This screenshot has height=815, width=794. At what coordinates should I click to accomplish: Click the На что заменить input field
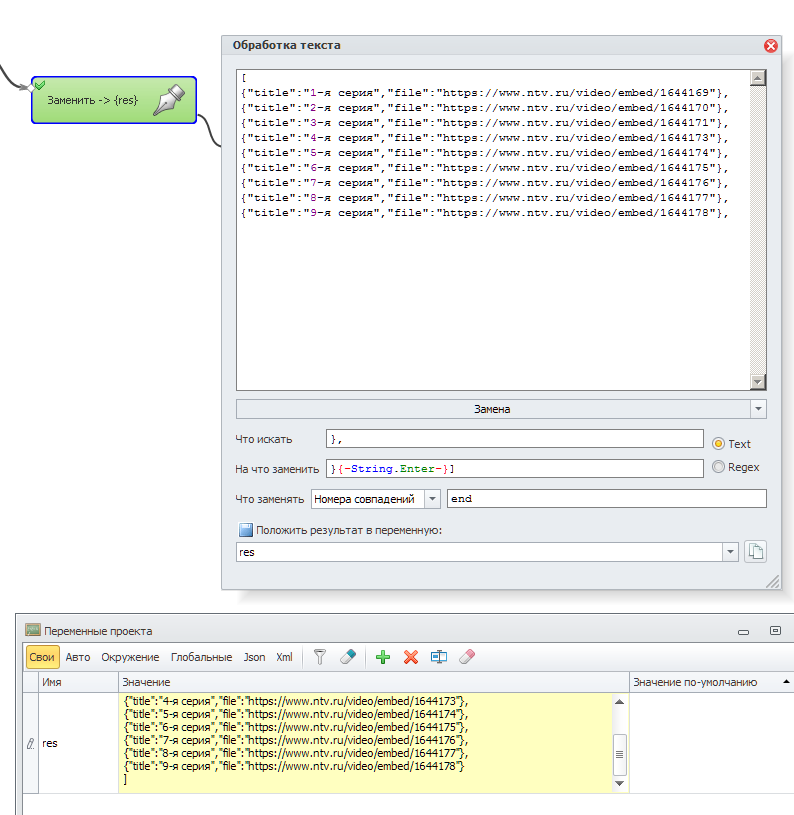(x=514, y=468)
